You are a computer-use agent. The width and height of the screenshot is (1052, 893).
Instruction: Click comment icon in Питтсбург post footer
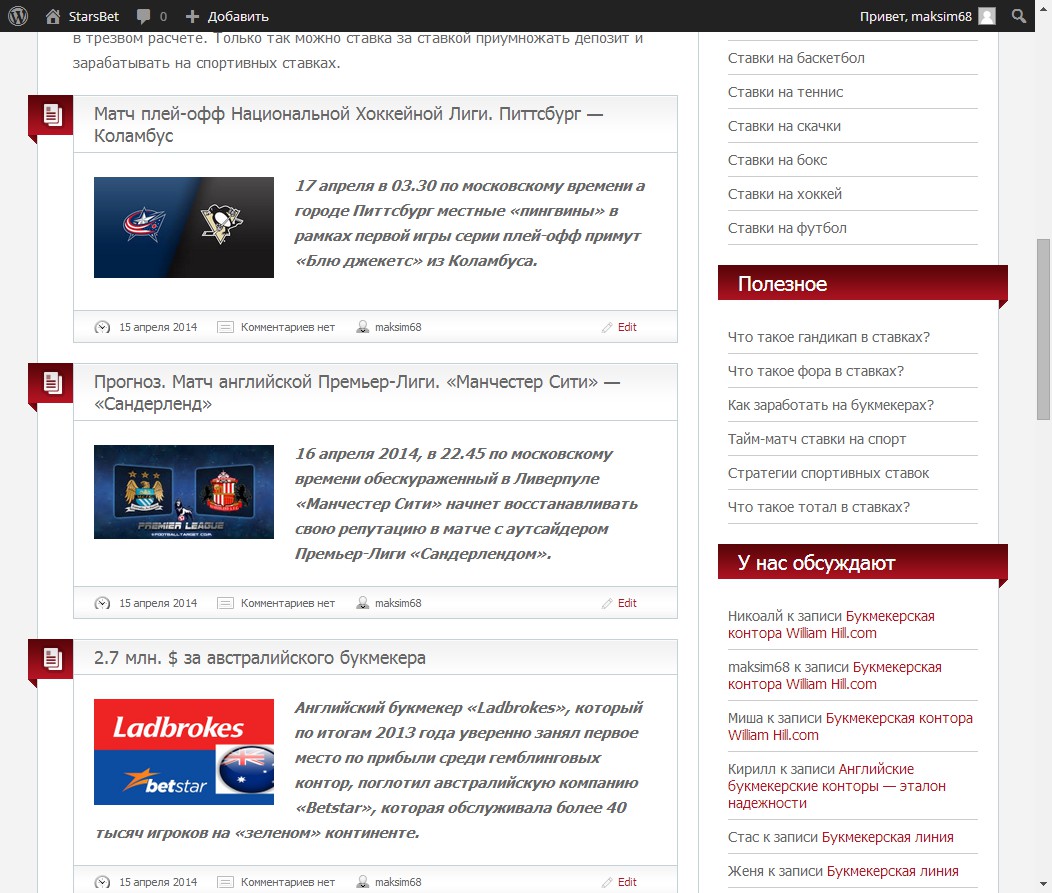[225, 327]
